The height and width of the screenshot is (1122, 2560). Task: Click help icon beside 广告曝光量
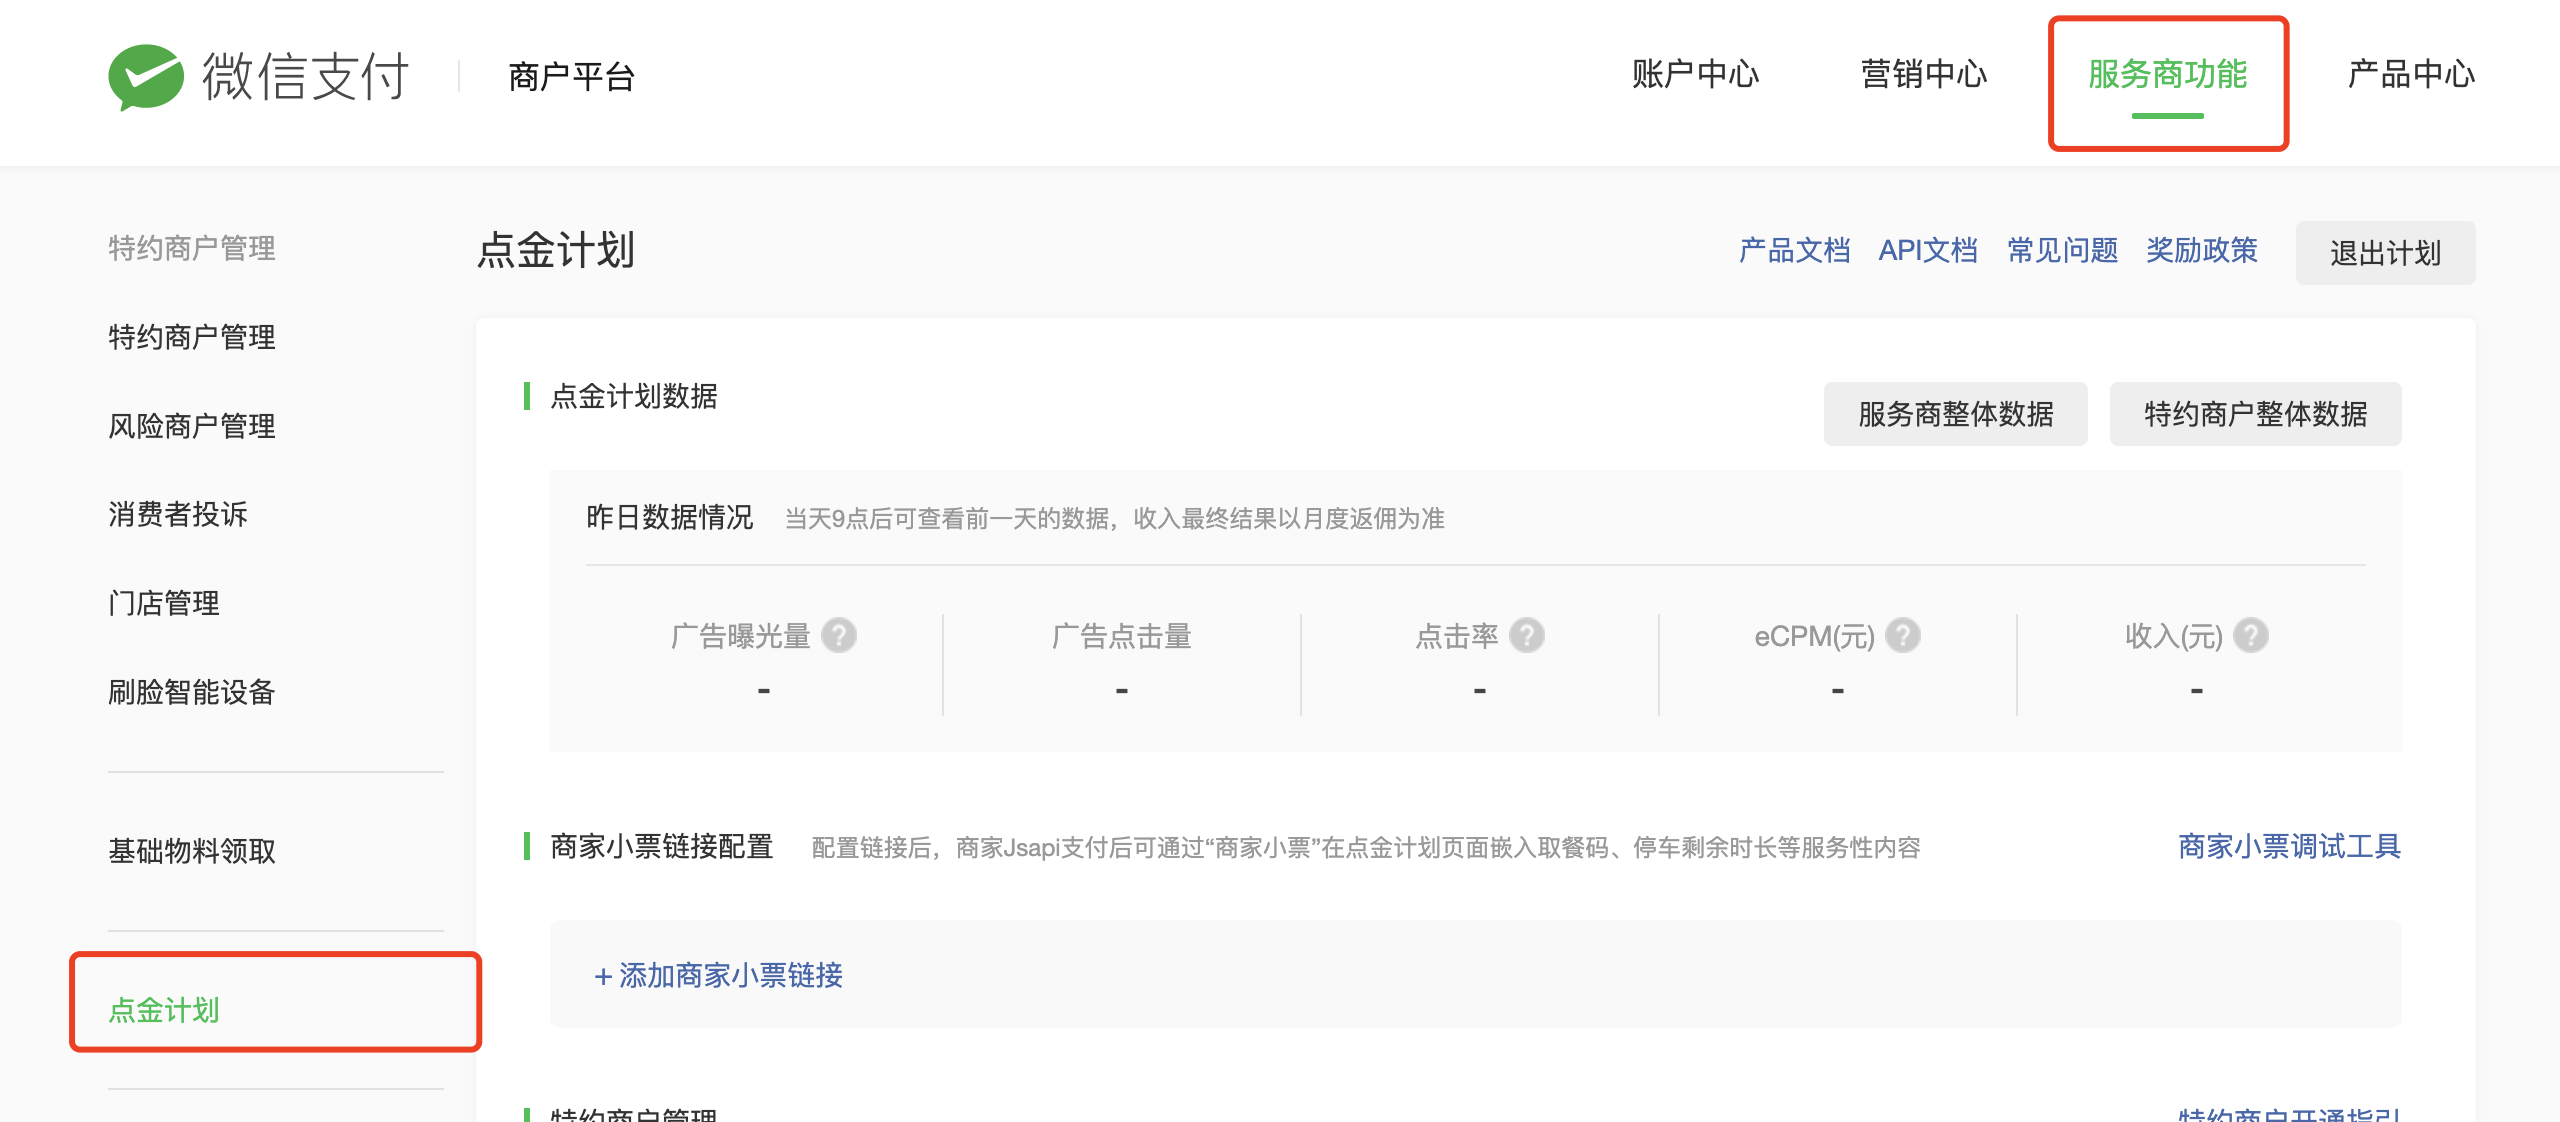click(839, 636)
